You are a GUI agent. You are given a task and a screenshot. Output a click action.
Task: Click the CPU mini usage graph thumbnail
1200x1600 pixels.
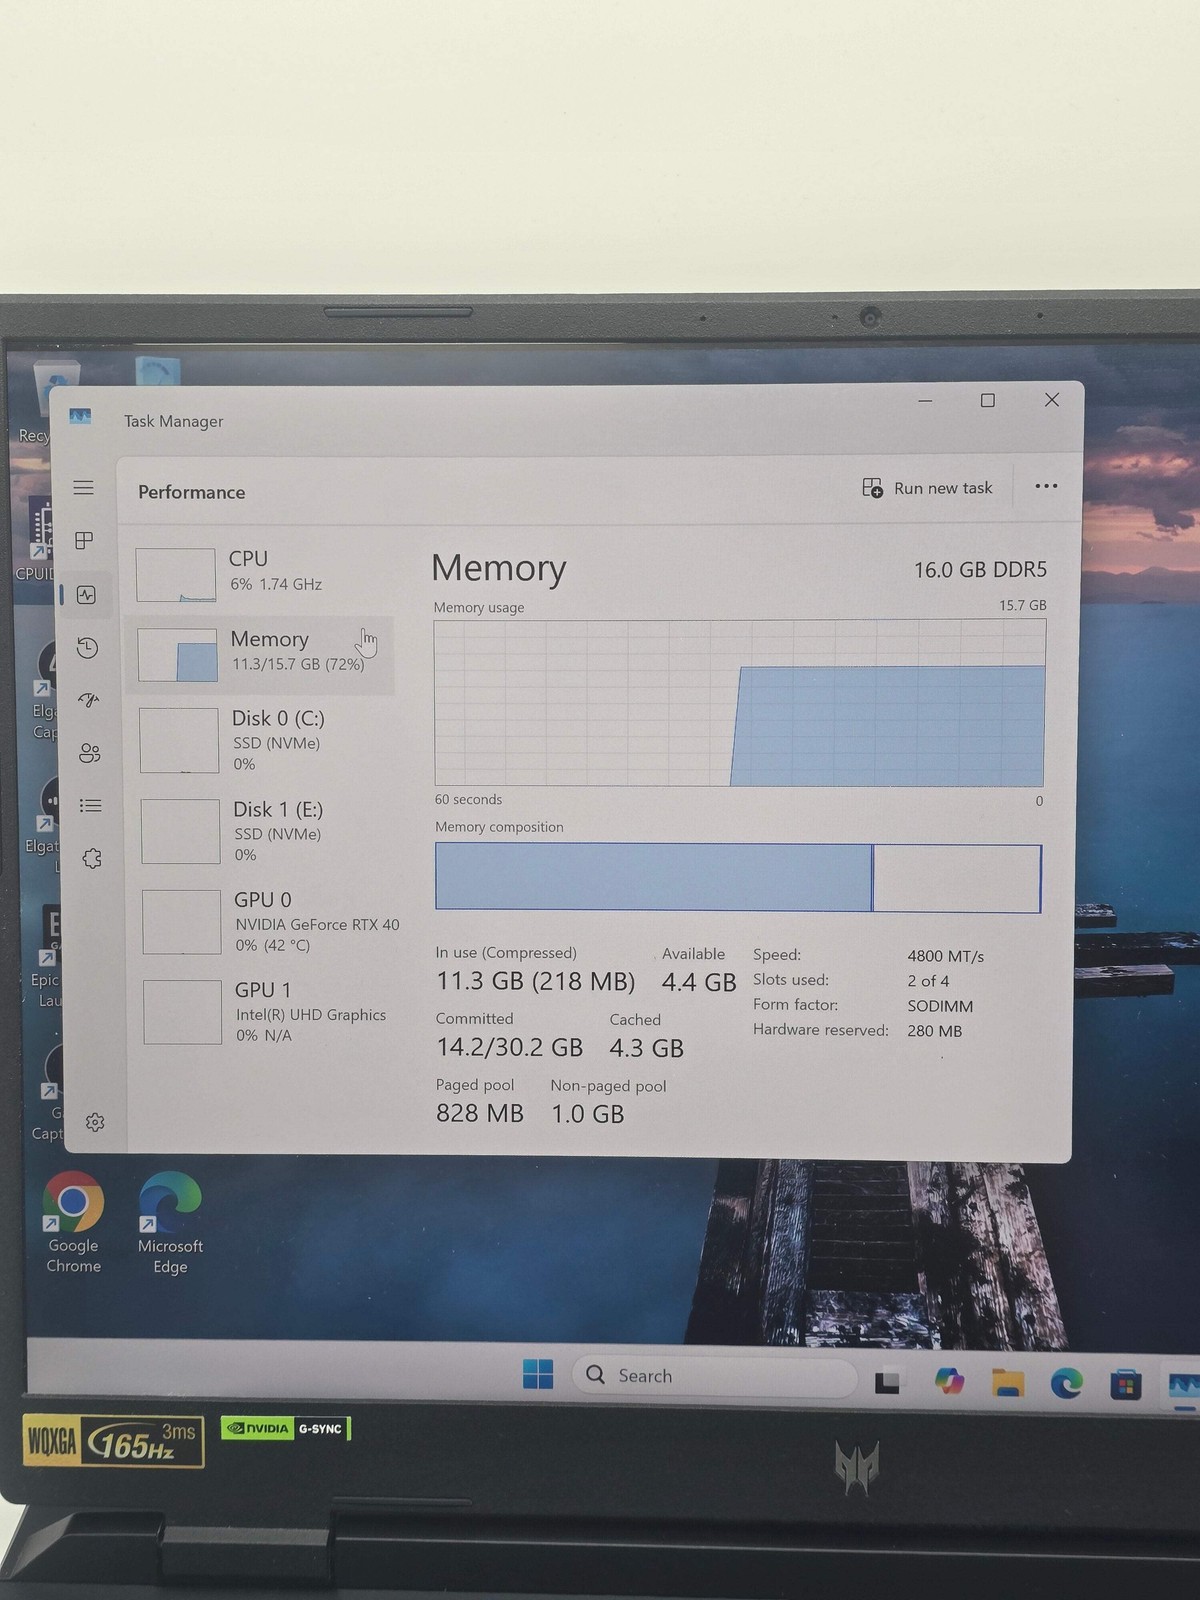176,575
